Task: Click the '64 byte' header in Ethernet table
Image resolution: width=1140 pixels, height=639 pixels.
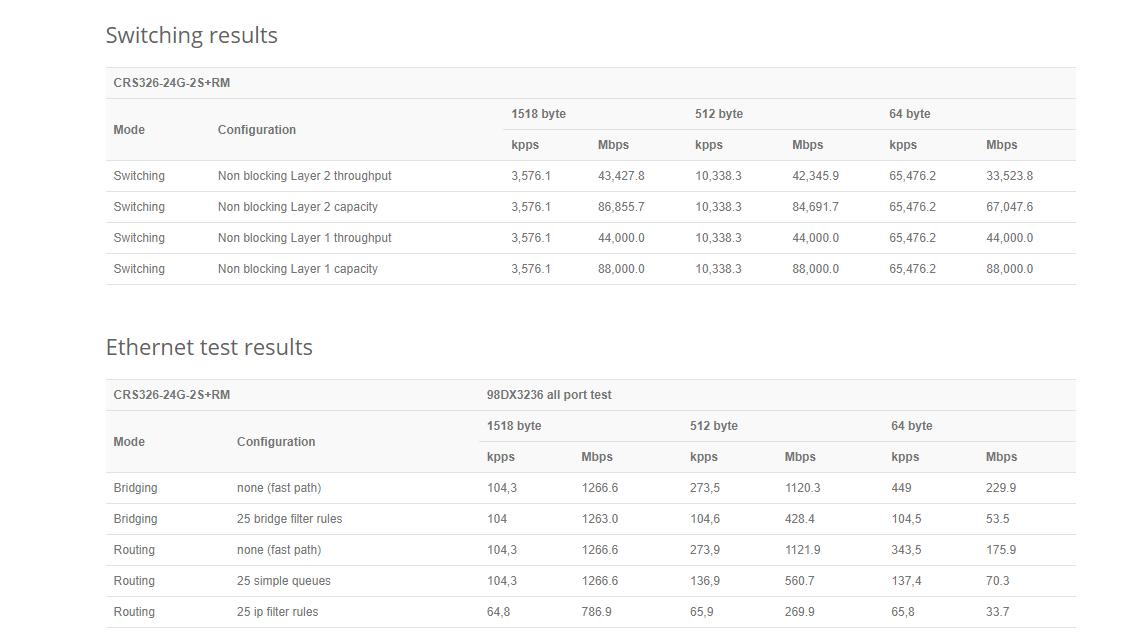Action: 912,426
